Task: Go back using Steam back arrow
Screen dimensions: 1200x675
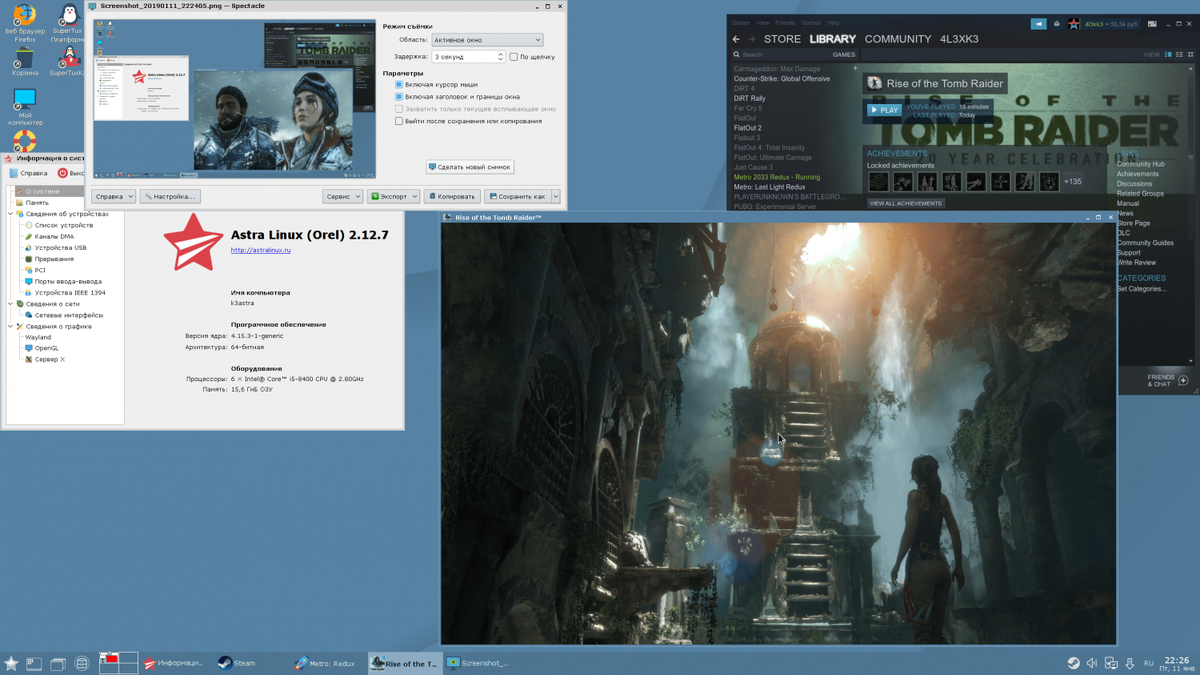Action: (x=737, y=39)
